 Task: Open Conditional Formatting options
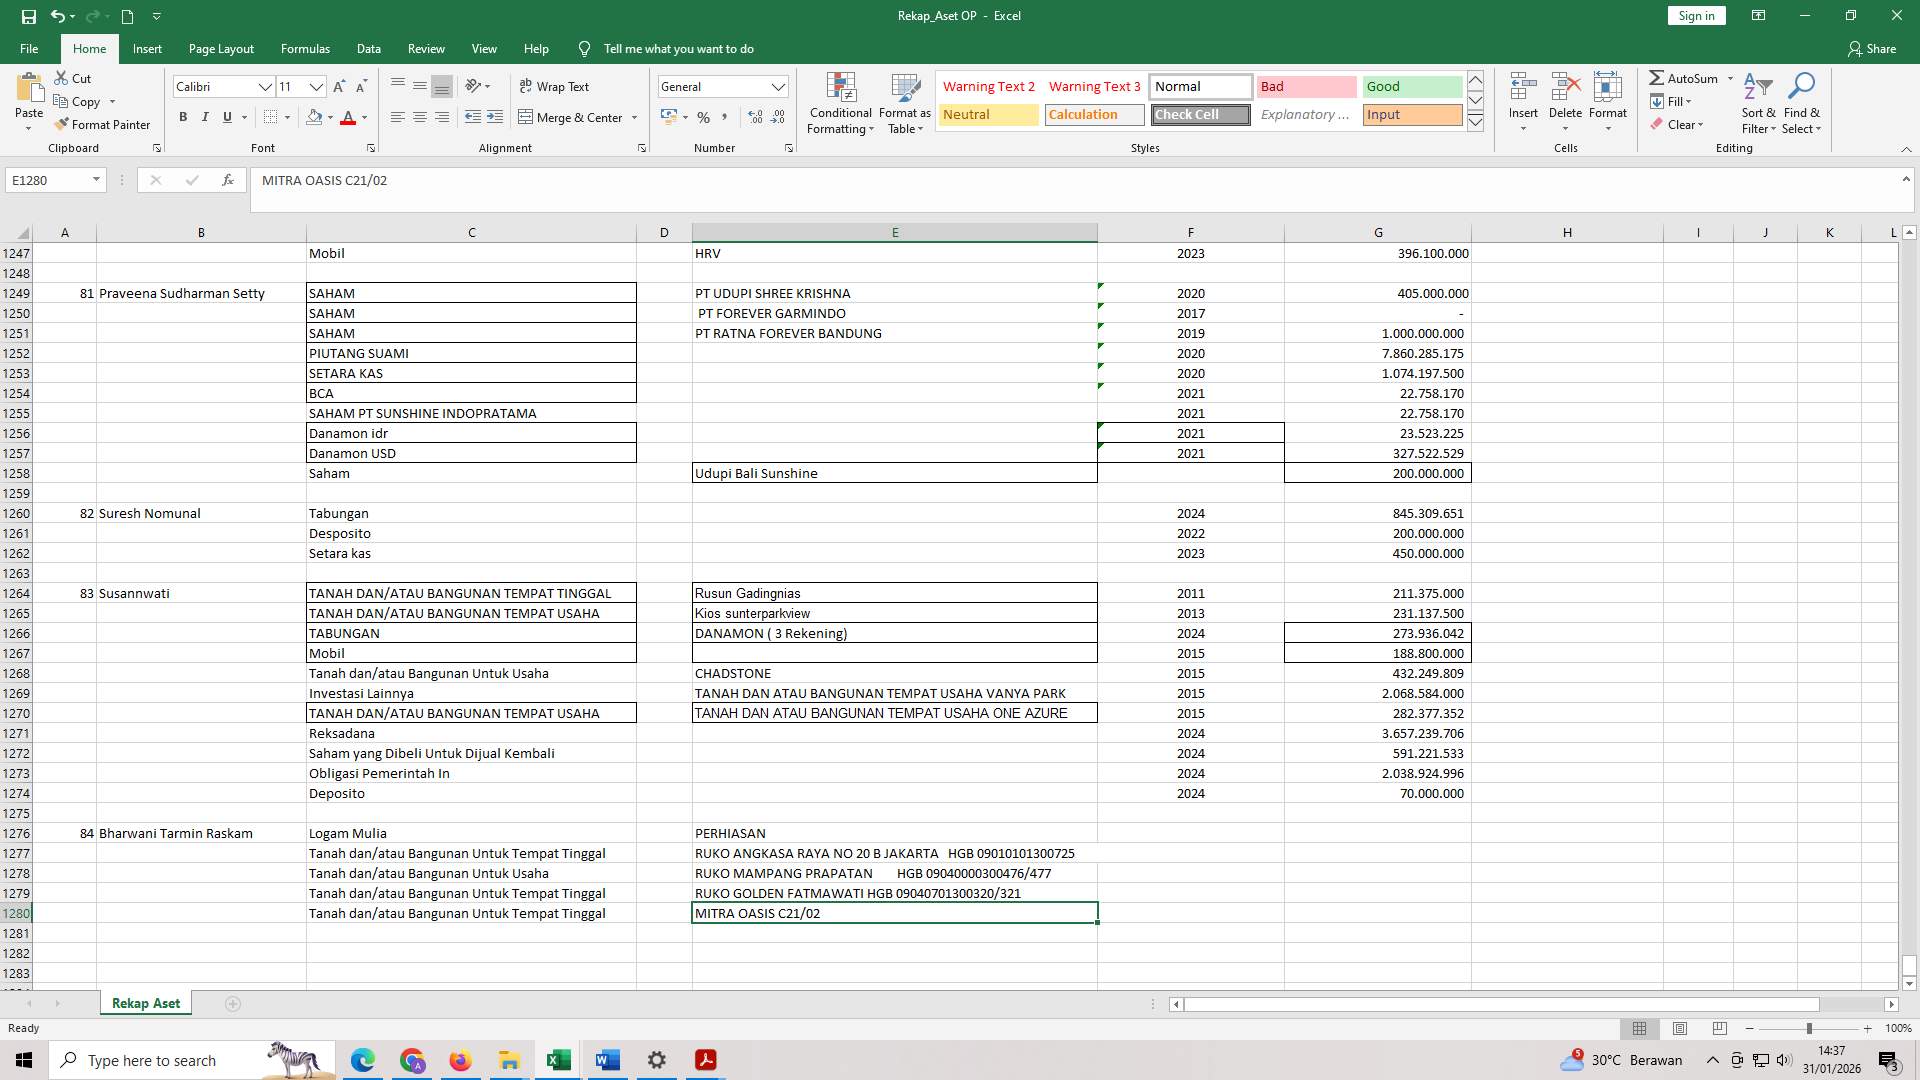click(840, 103)
